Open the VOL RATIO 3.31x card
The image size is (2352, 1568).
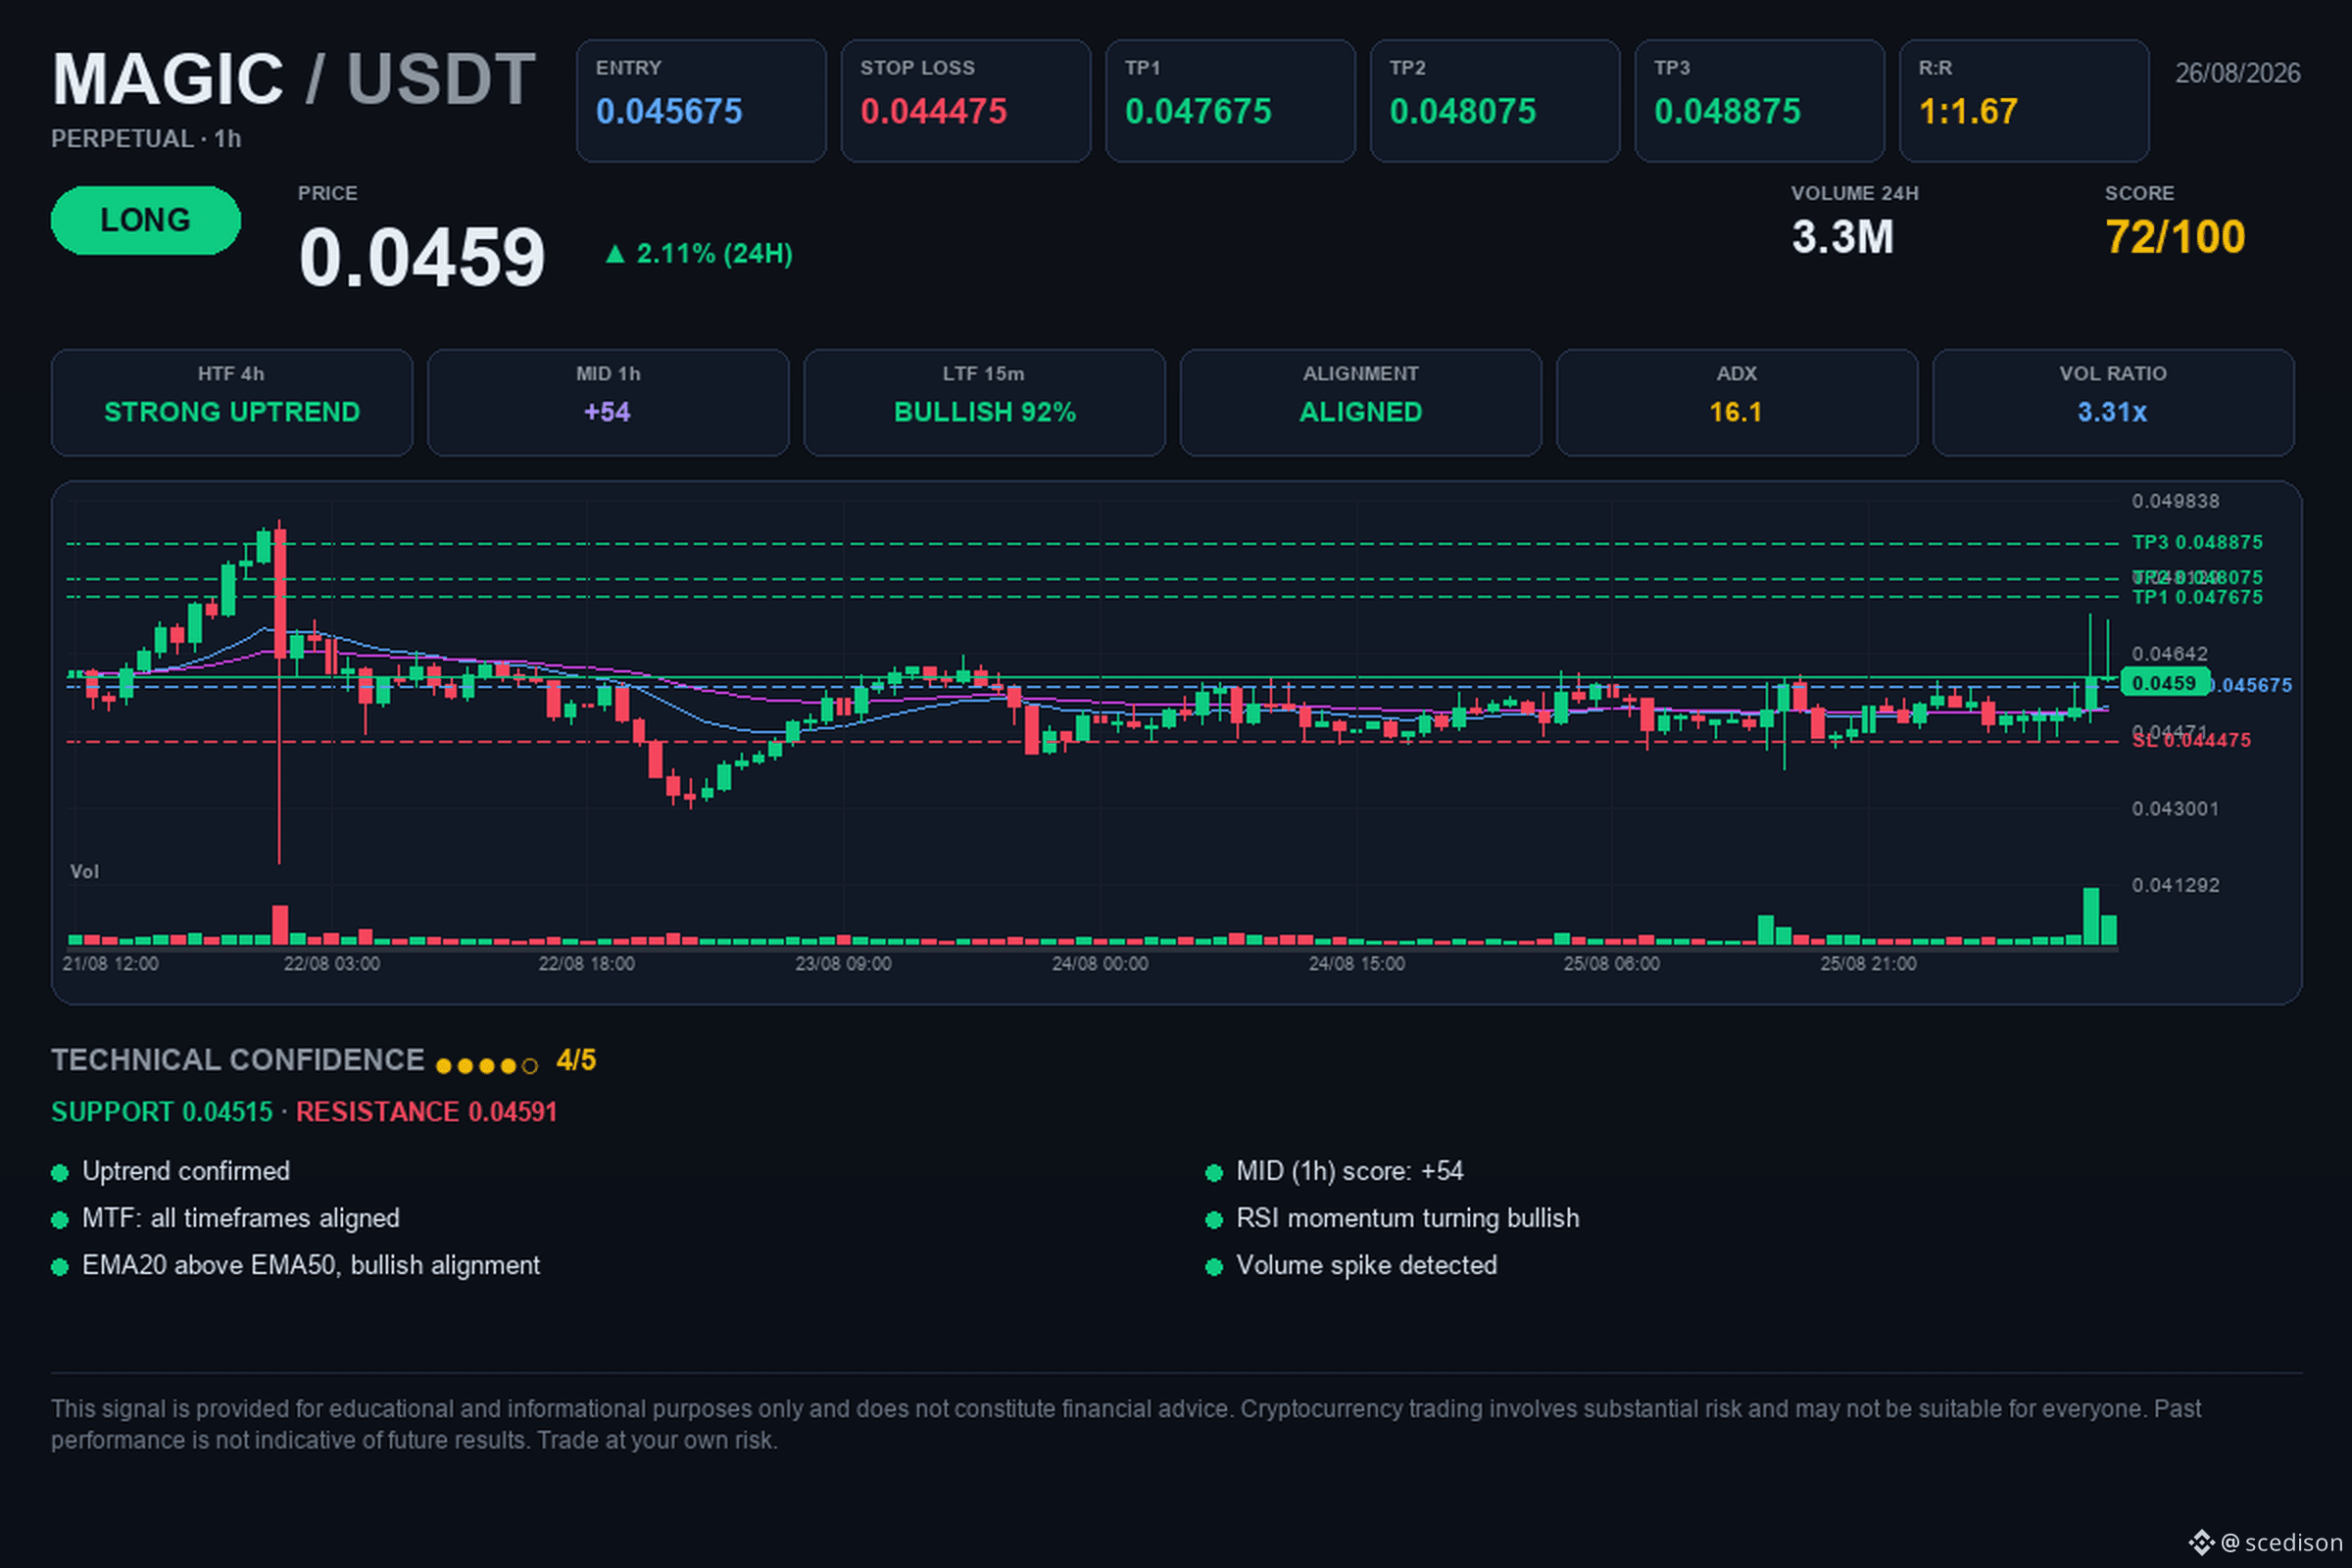2113,403
